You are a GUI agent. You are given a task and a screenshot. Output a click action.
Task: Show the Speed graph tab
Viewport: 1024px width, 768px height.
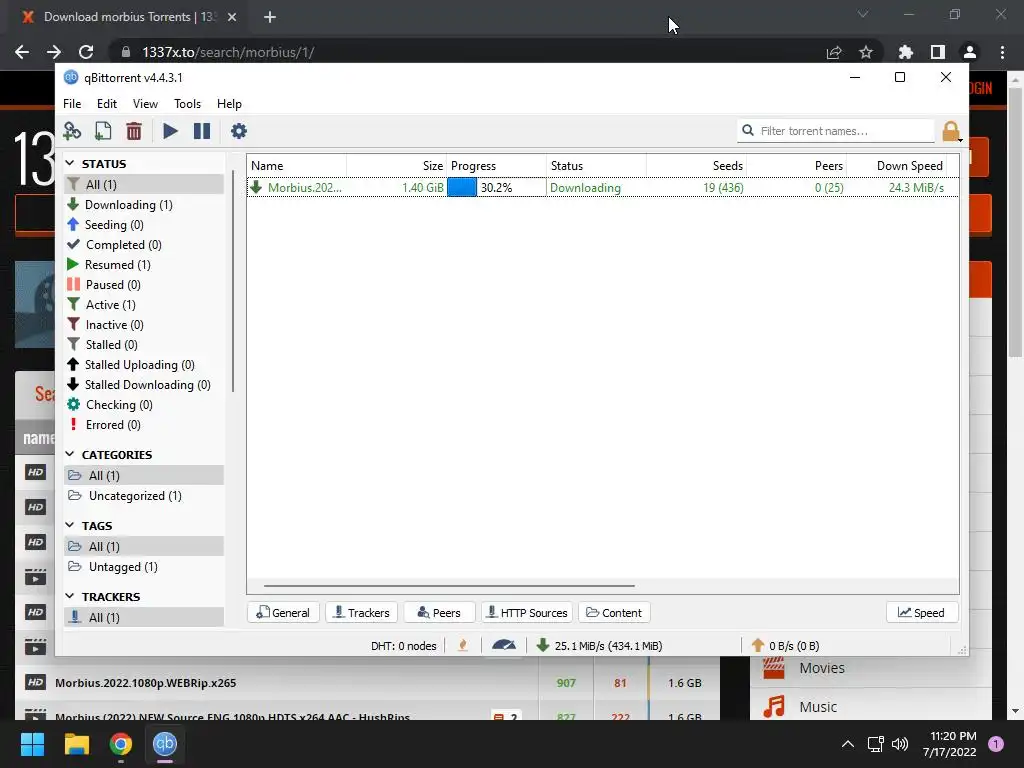921,613
